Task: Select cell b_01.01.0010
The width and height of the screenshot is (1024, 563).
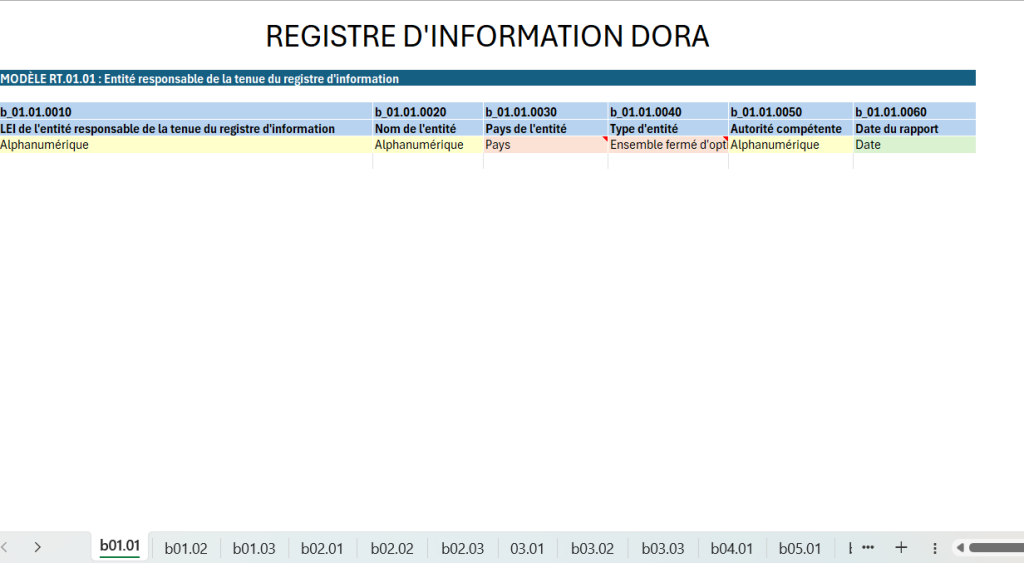Action: click(x=186, y=112)
